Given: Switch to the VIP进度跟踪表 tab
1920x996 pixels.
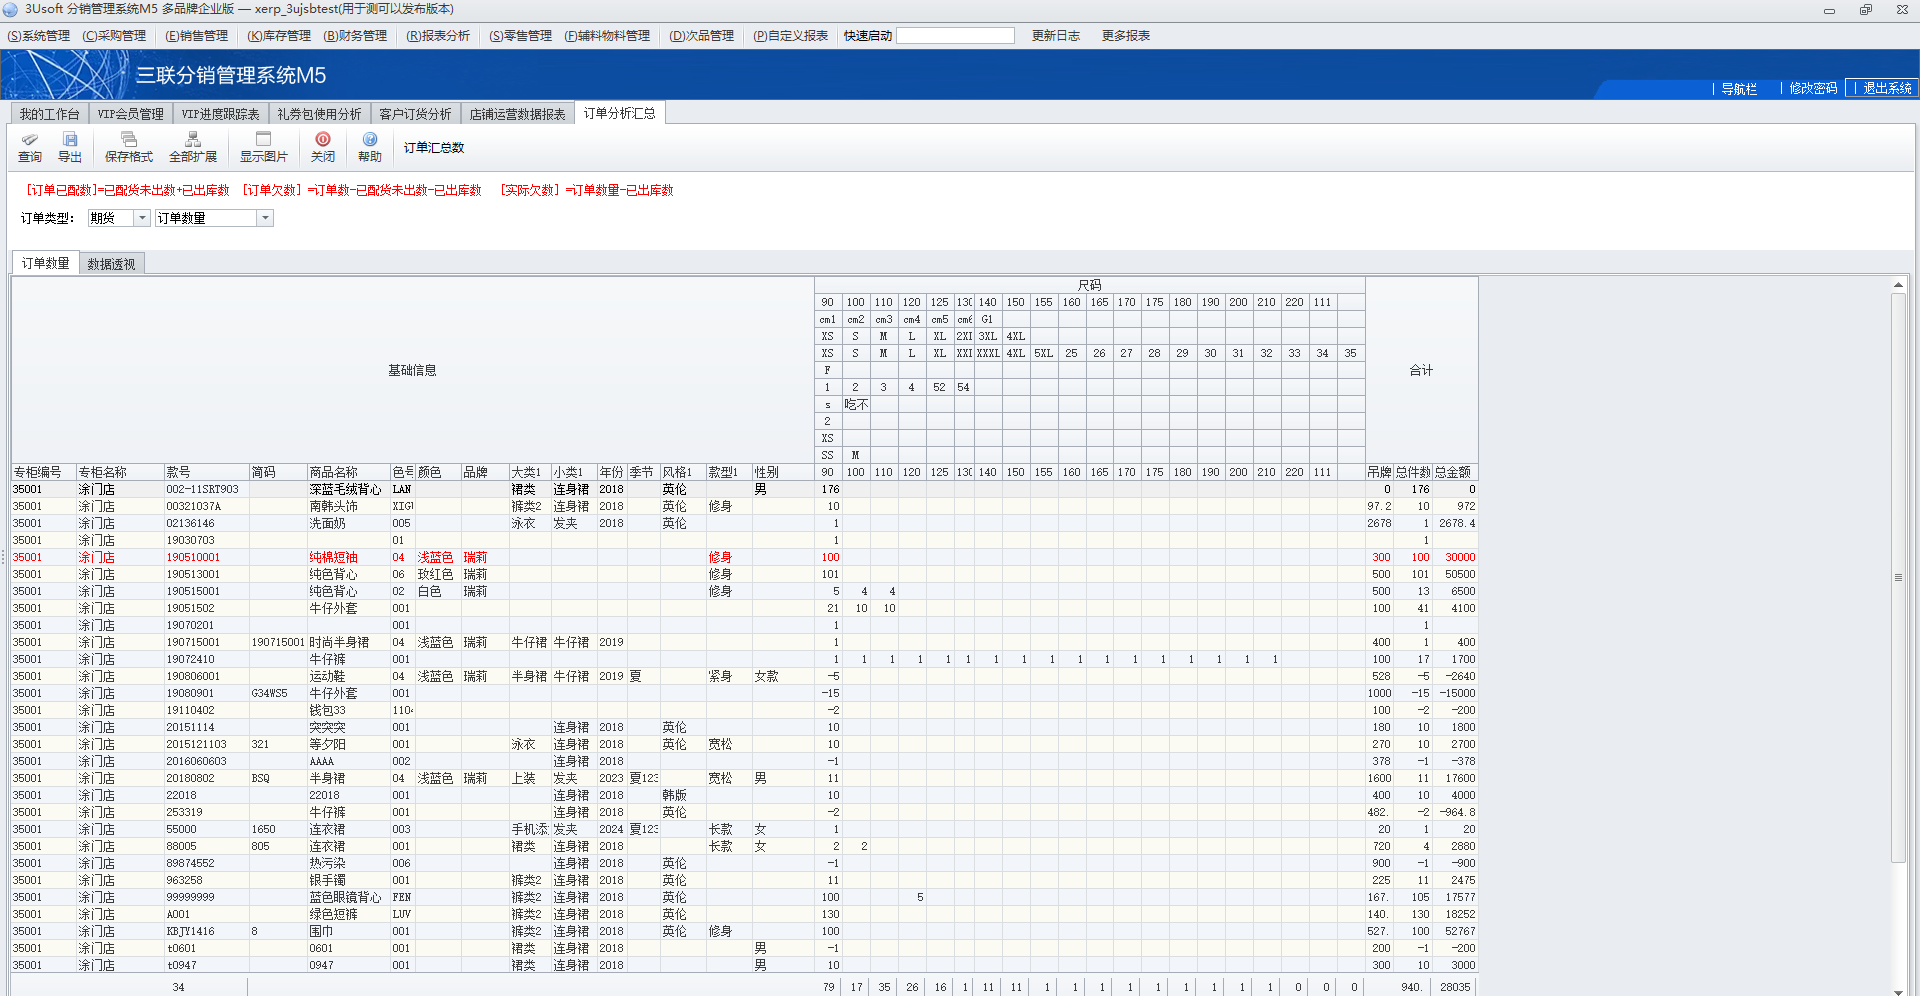Looking at the screenshot, I should point(221,114).
